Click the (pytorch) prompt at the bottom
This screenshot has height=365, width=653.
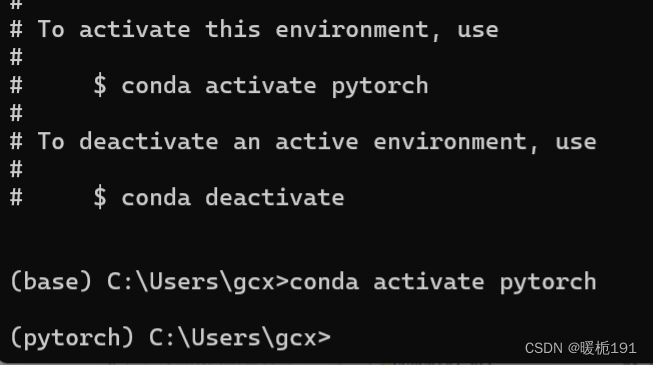point(171,338)
